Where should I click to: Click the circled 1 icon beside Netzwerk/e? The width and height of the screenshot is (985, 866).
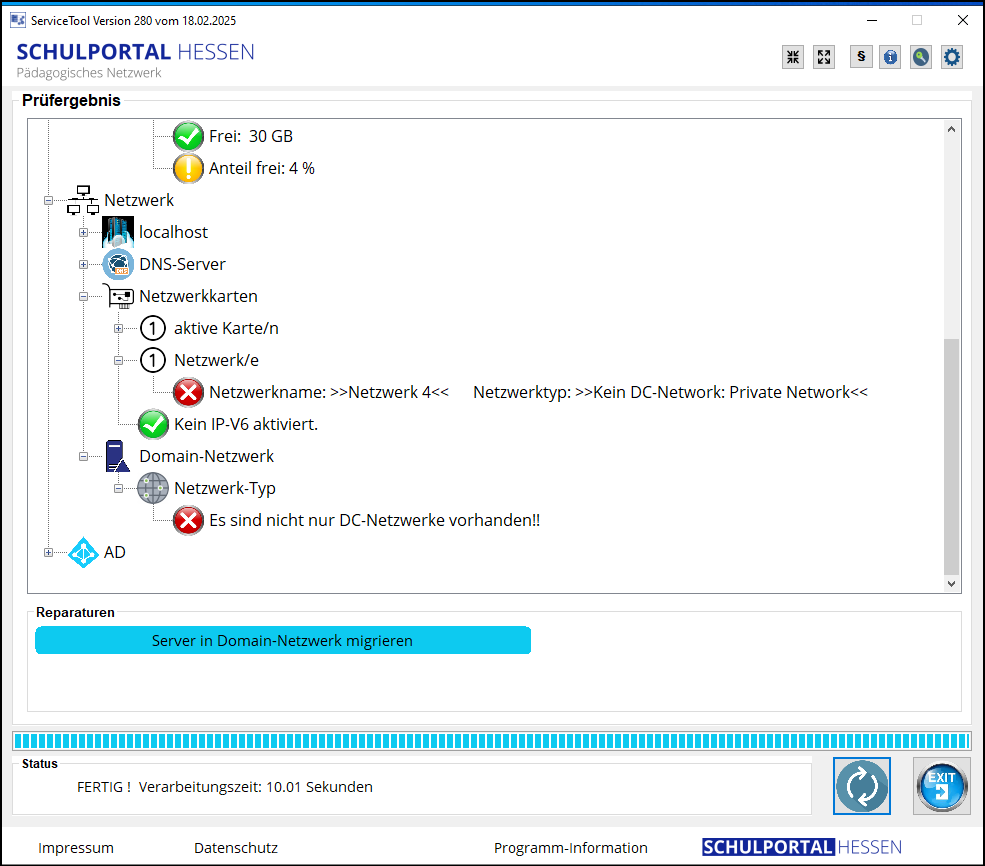coord(153,360)
